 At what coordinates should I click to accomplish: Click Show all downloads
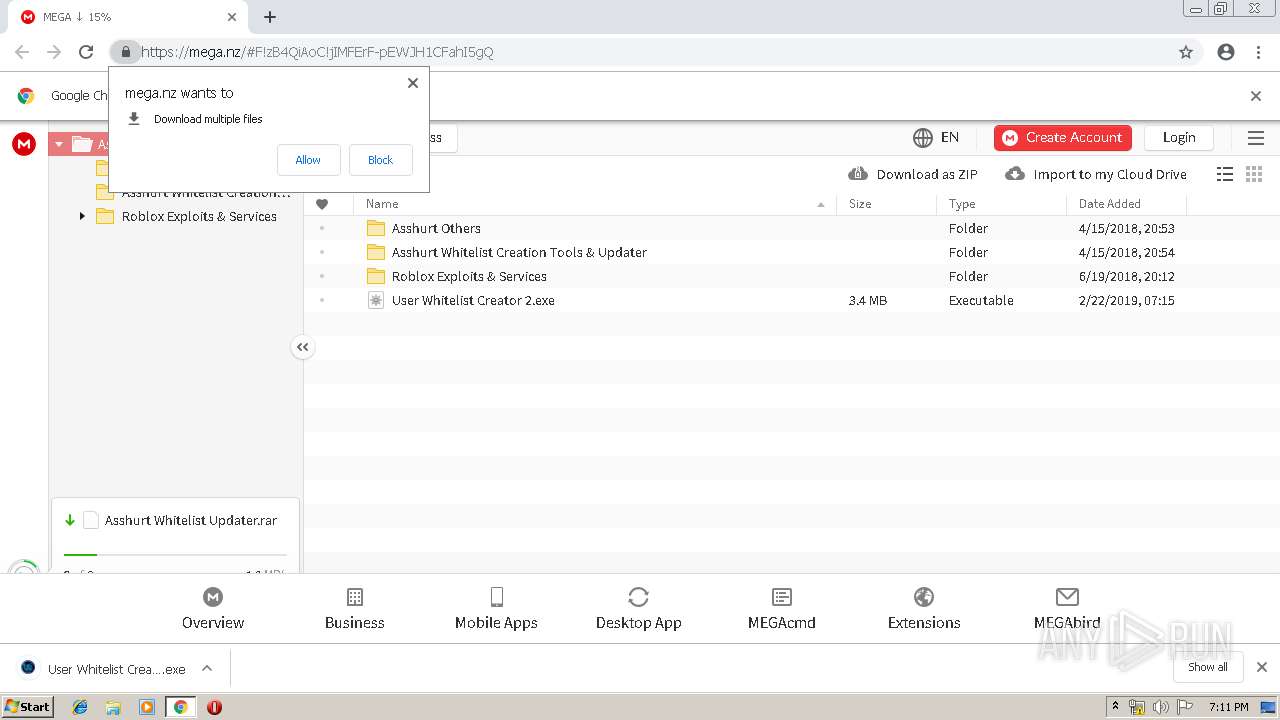point(1208,667)
